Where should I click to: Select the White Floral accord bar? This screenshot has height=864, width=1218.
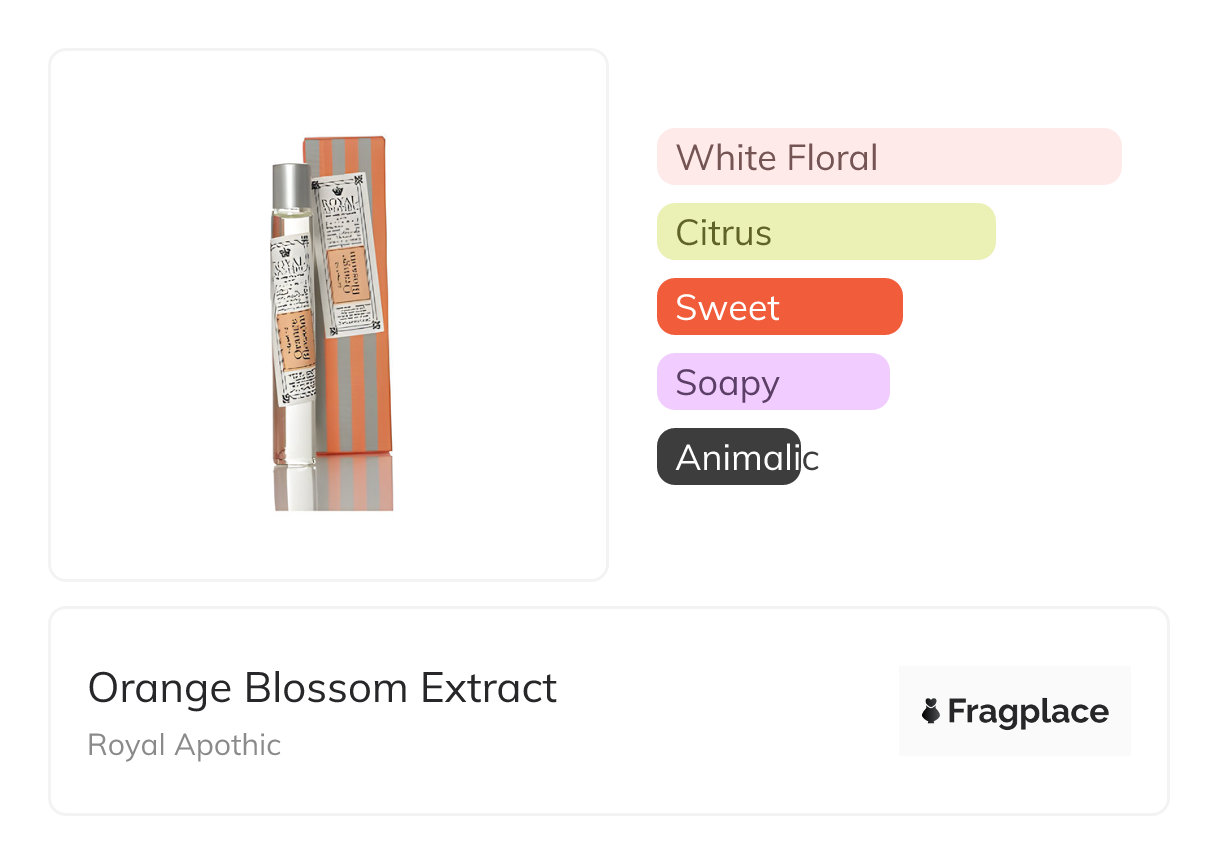pos(888,157)
